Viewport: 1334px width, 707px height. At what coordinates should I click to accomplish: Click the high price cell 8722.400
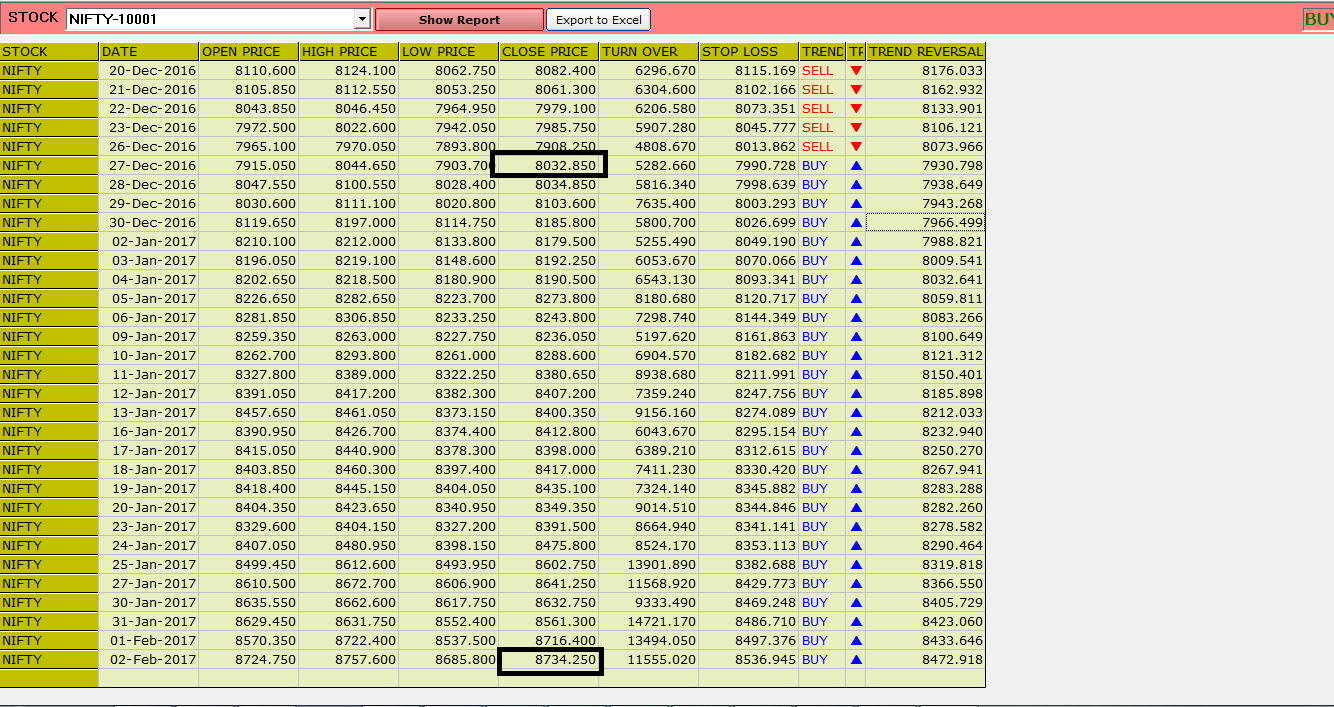(x=349, y=641)
